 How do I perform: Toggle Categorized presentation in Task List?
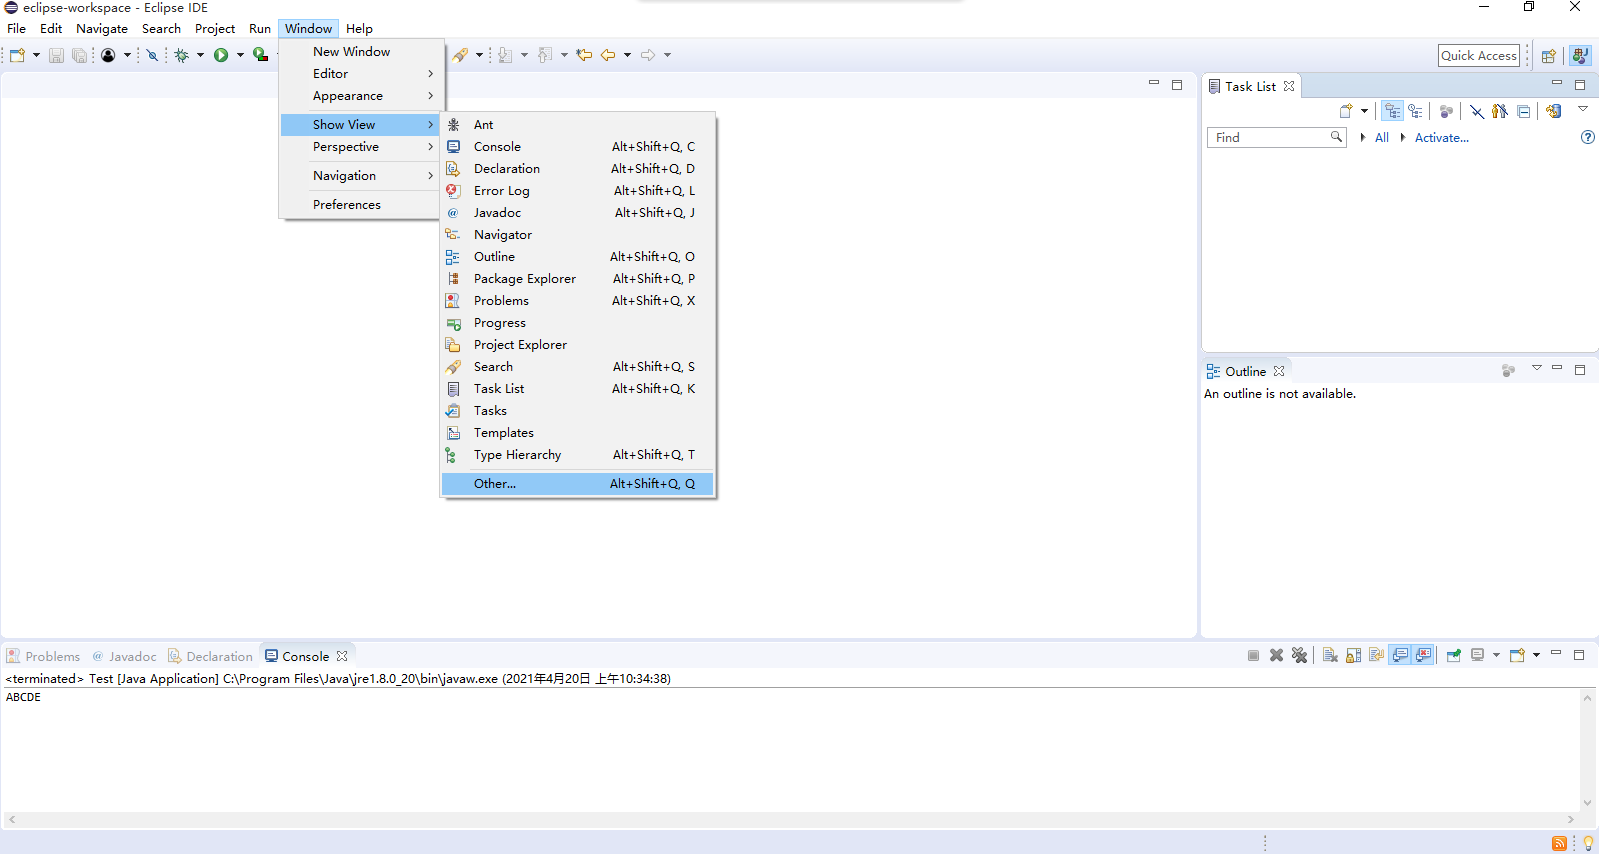click(1392, 111)
